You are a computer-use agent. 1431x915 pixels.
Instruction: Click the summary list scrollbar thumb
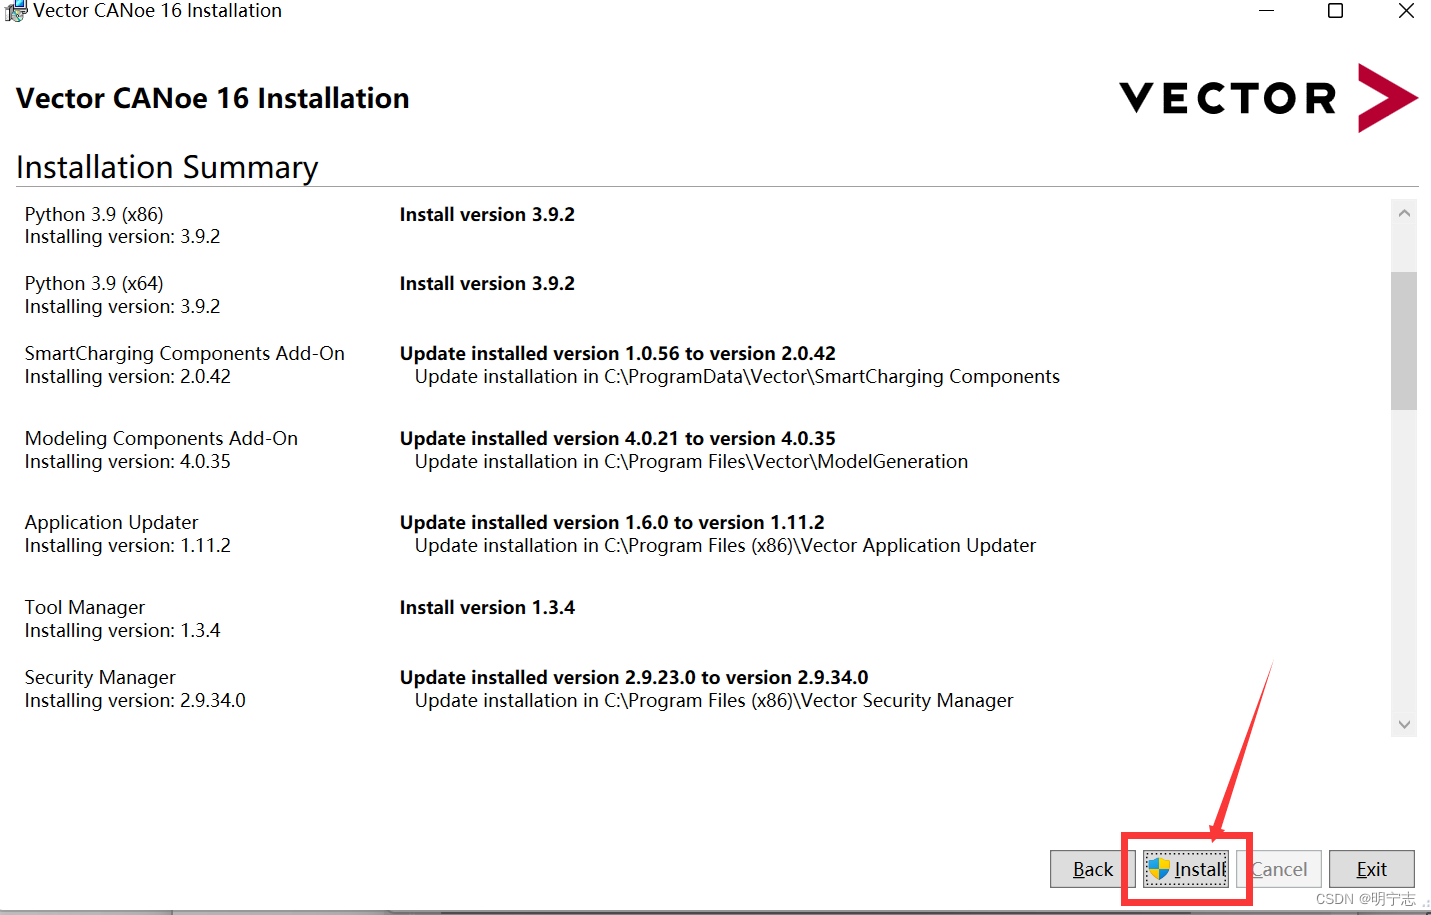point(1404,340)
